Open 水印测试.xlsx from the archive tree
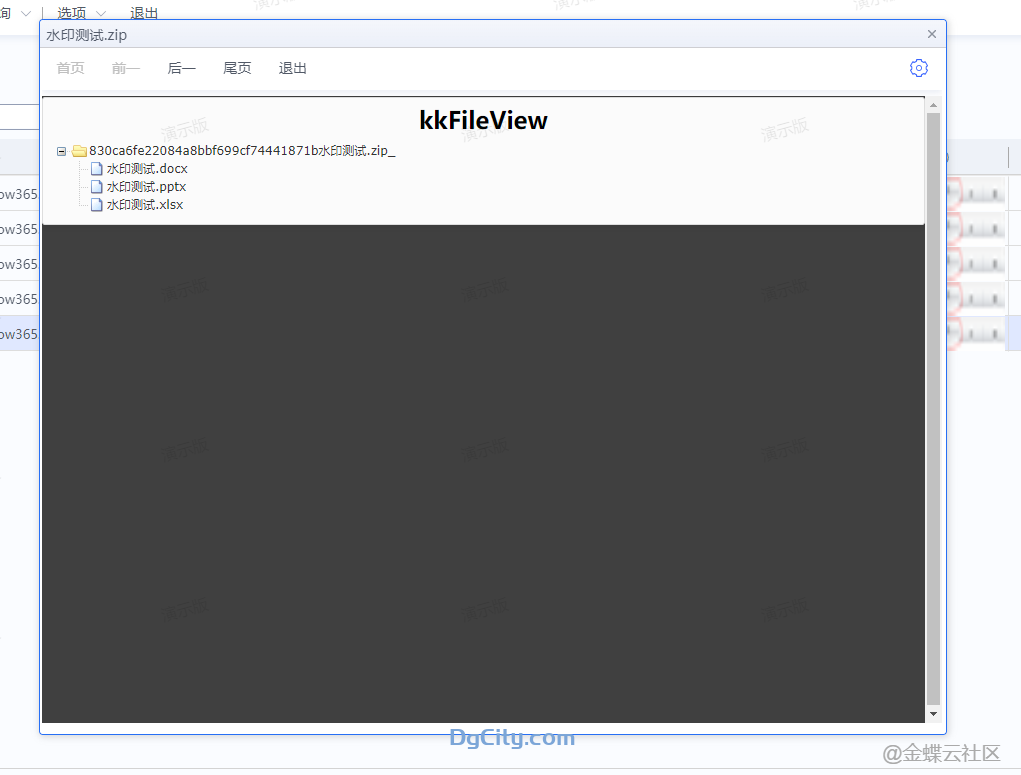1021x775 pixels. pos(145,205)
